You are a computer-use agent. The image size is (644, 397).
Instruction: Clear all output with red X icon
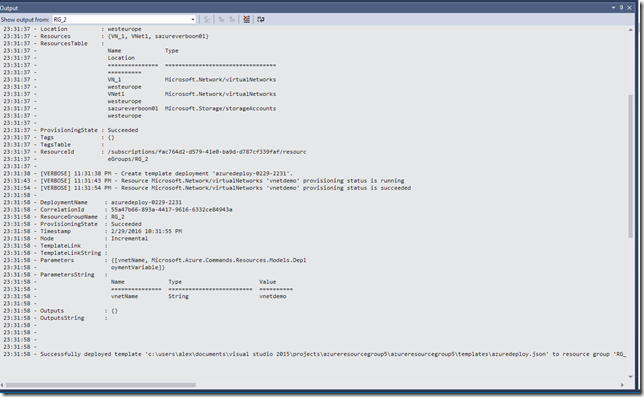click(x=246, y=19)
